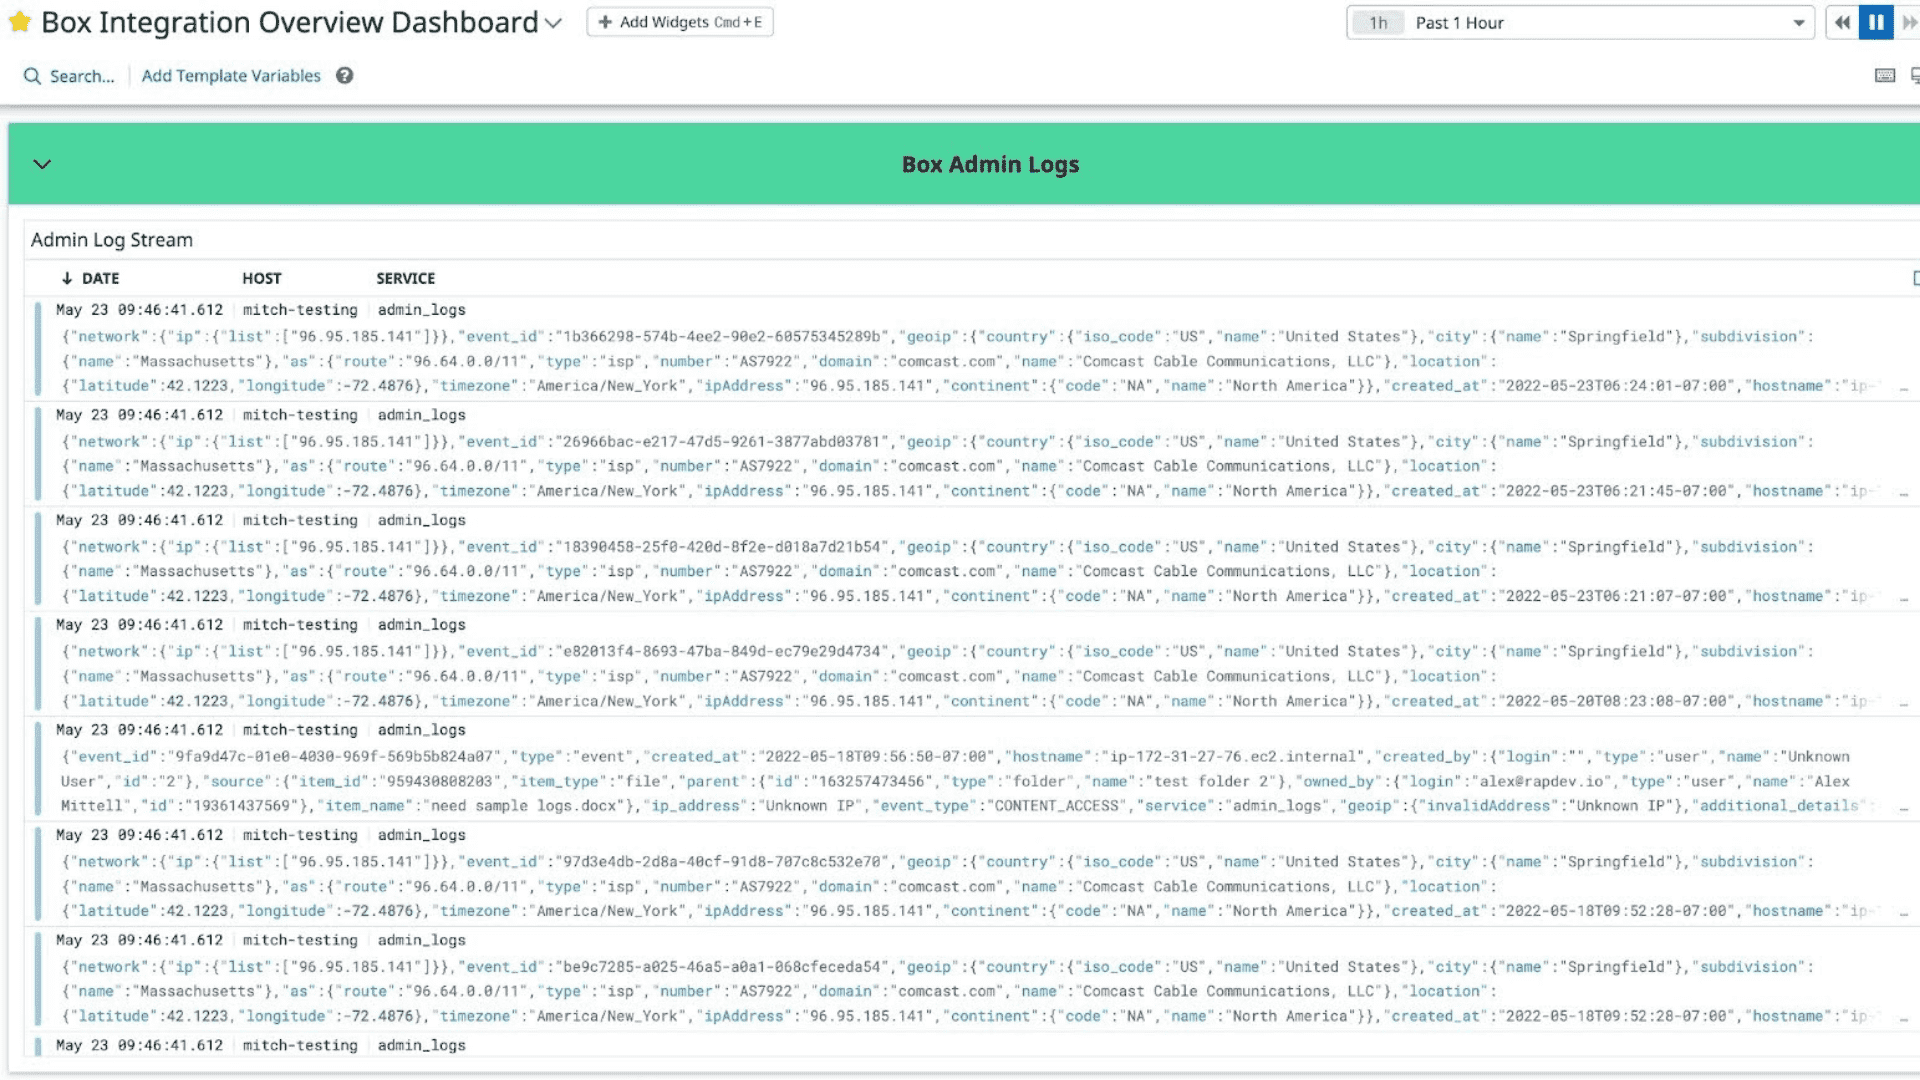
Task: Click mitch-testing host in the 1b366298 log row
Action: point(299,310)
